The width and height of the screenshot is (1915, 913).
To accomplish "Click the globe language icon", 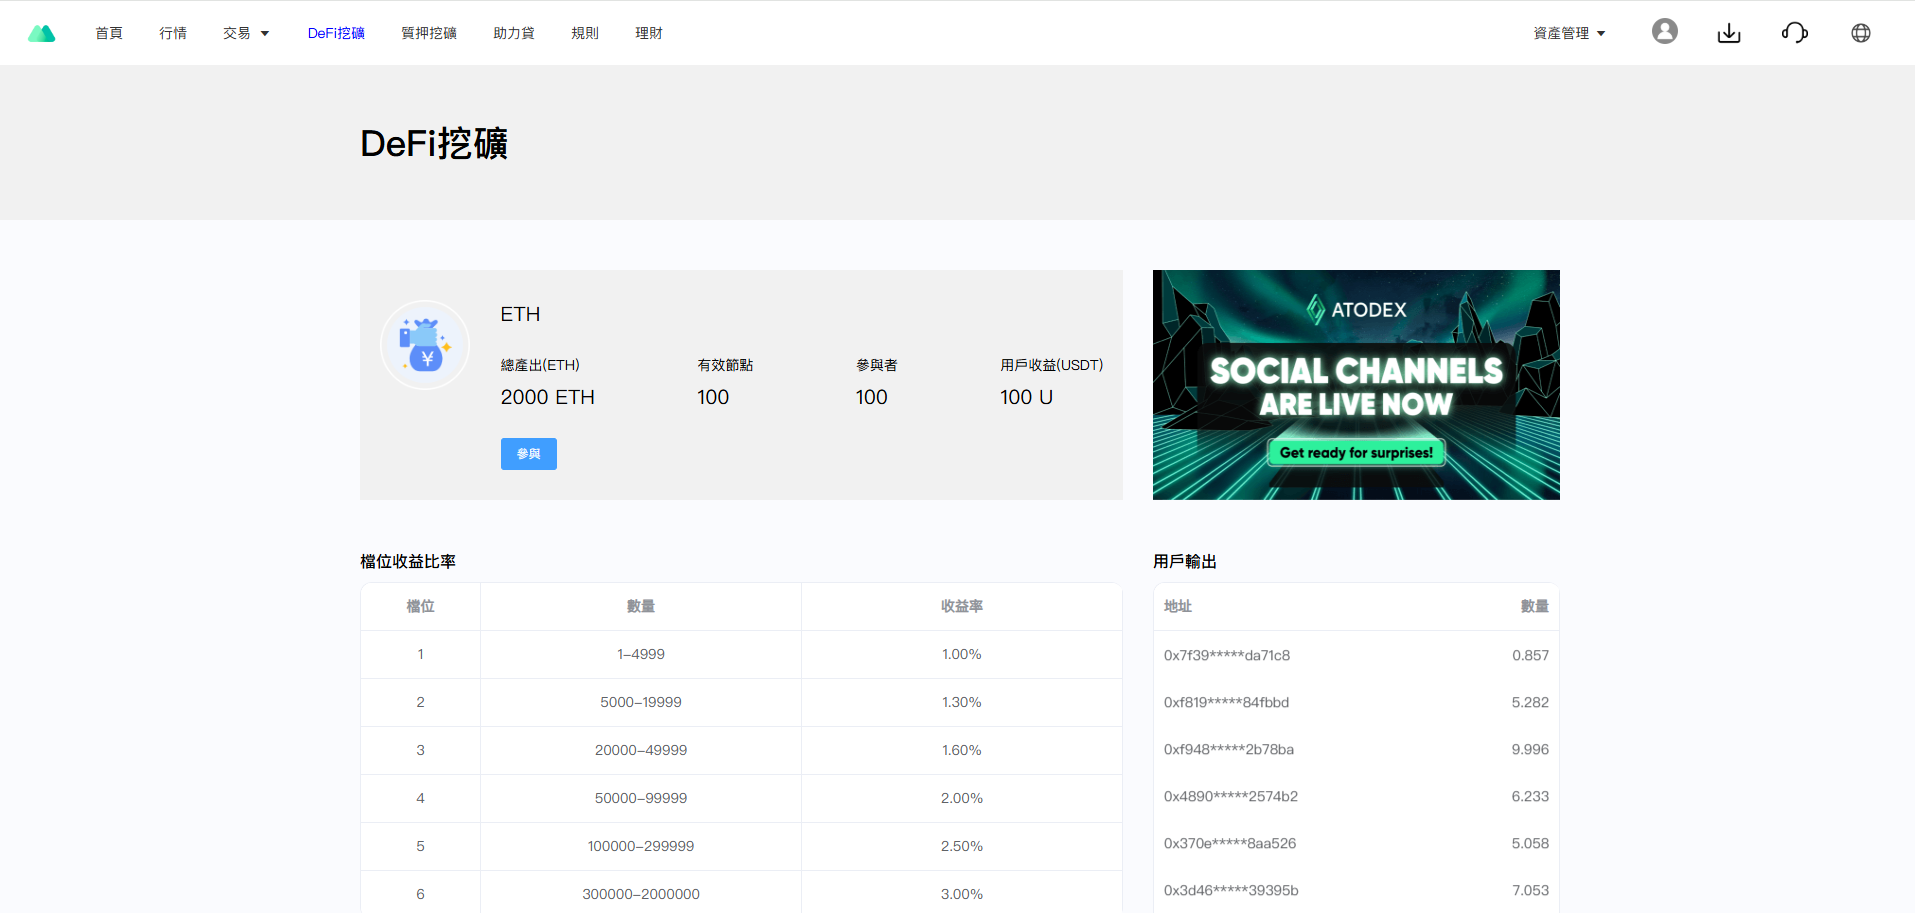I will click(1860, 33).
